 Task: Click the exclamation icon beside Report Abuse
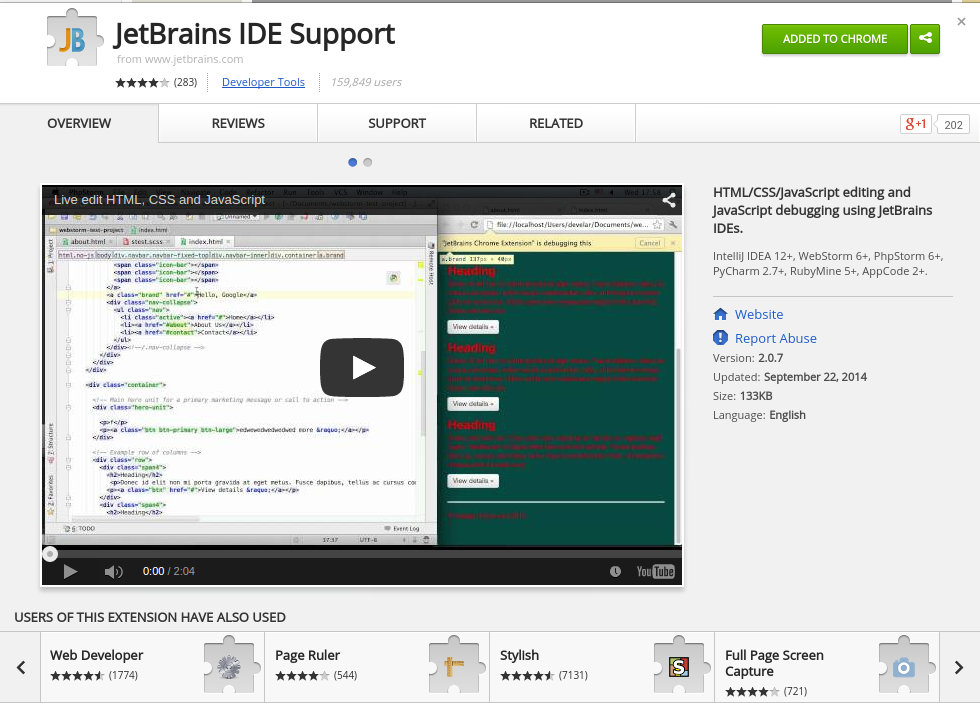pos(721,337)
